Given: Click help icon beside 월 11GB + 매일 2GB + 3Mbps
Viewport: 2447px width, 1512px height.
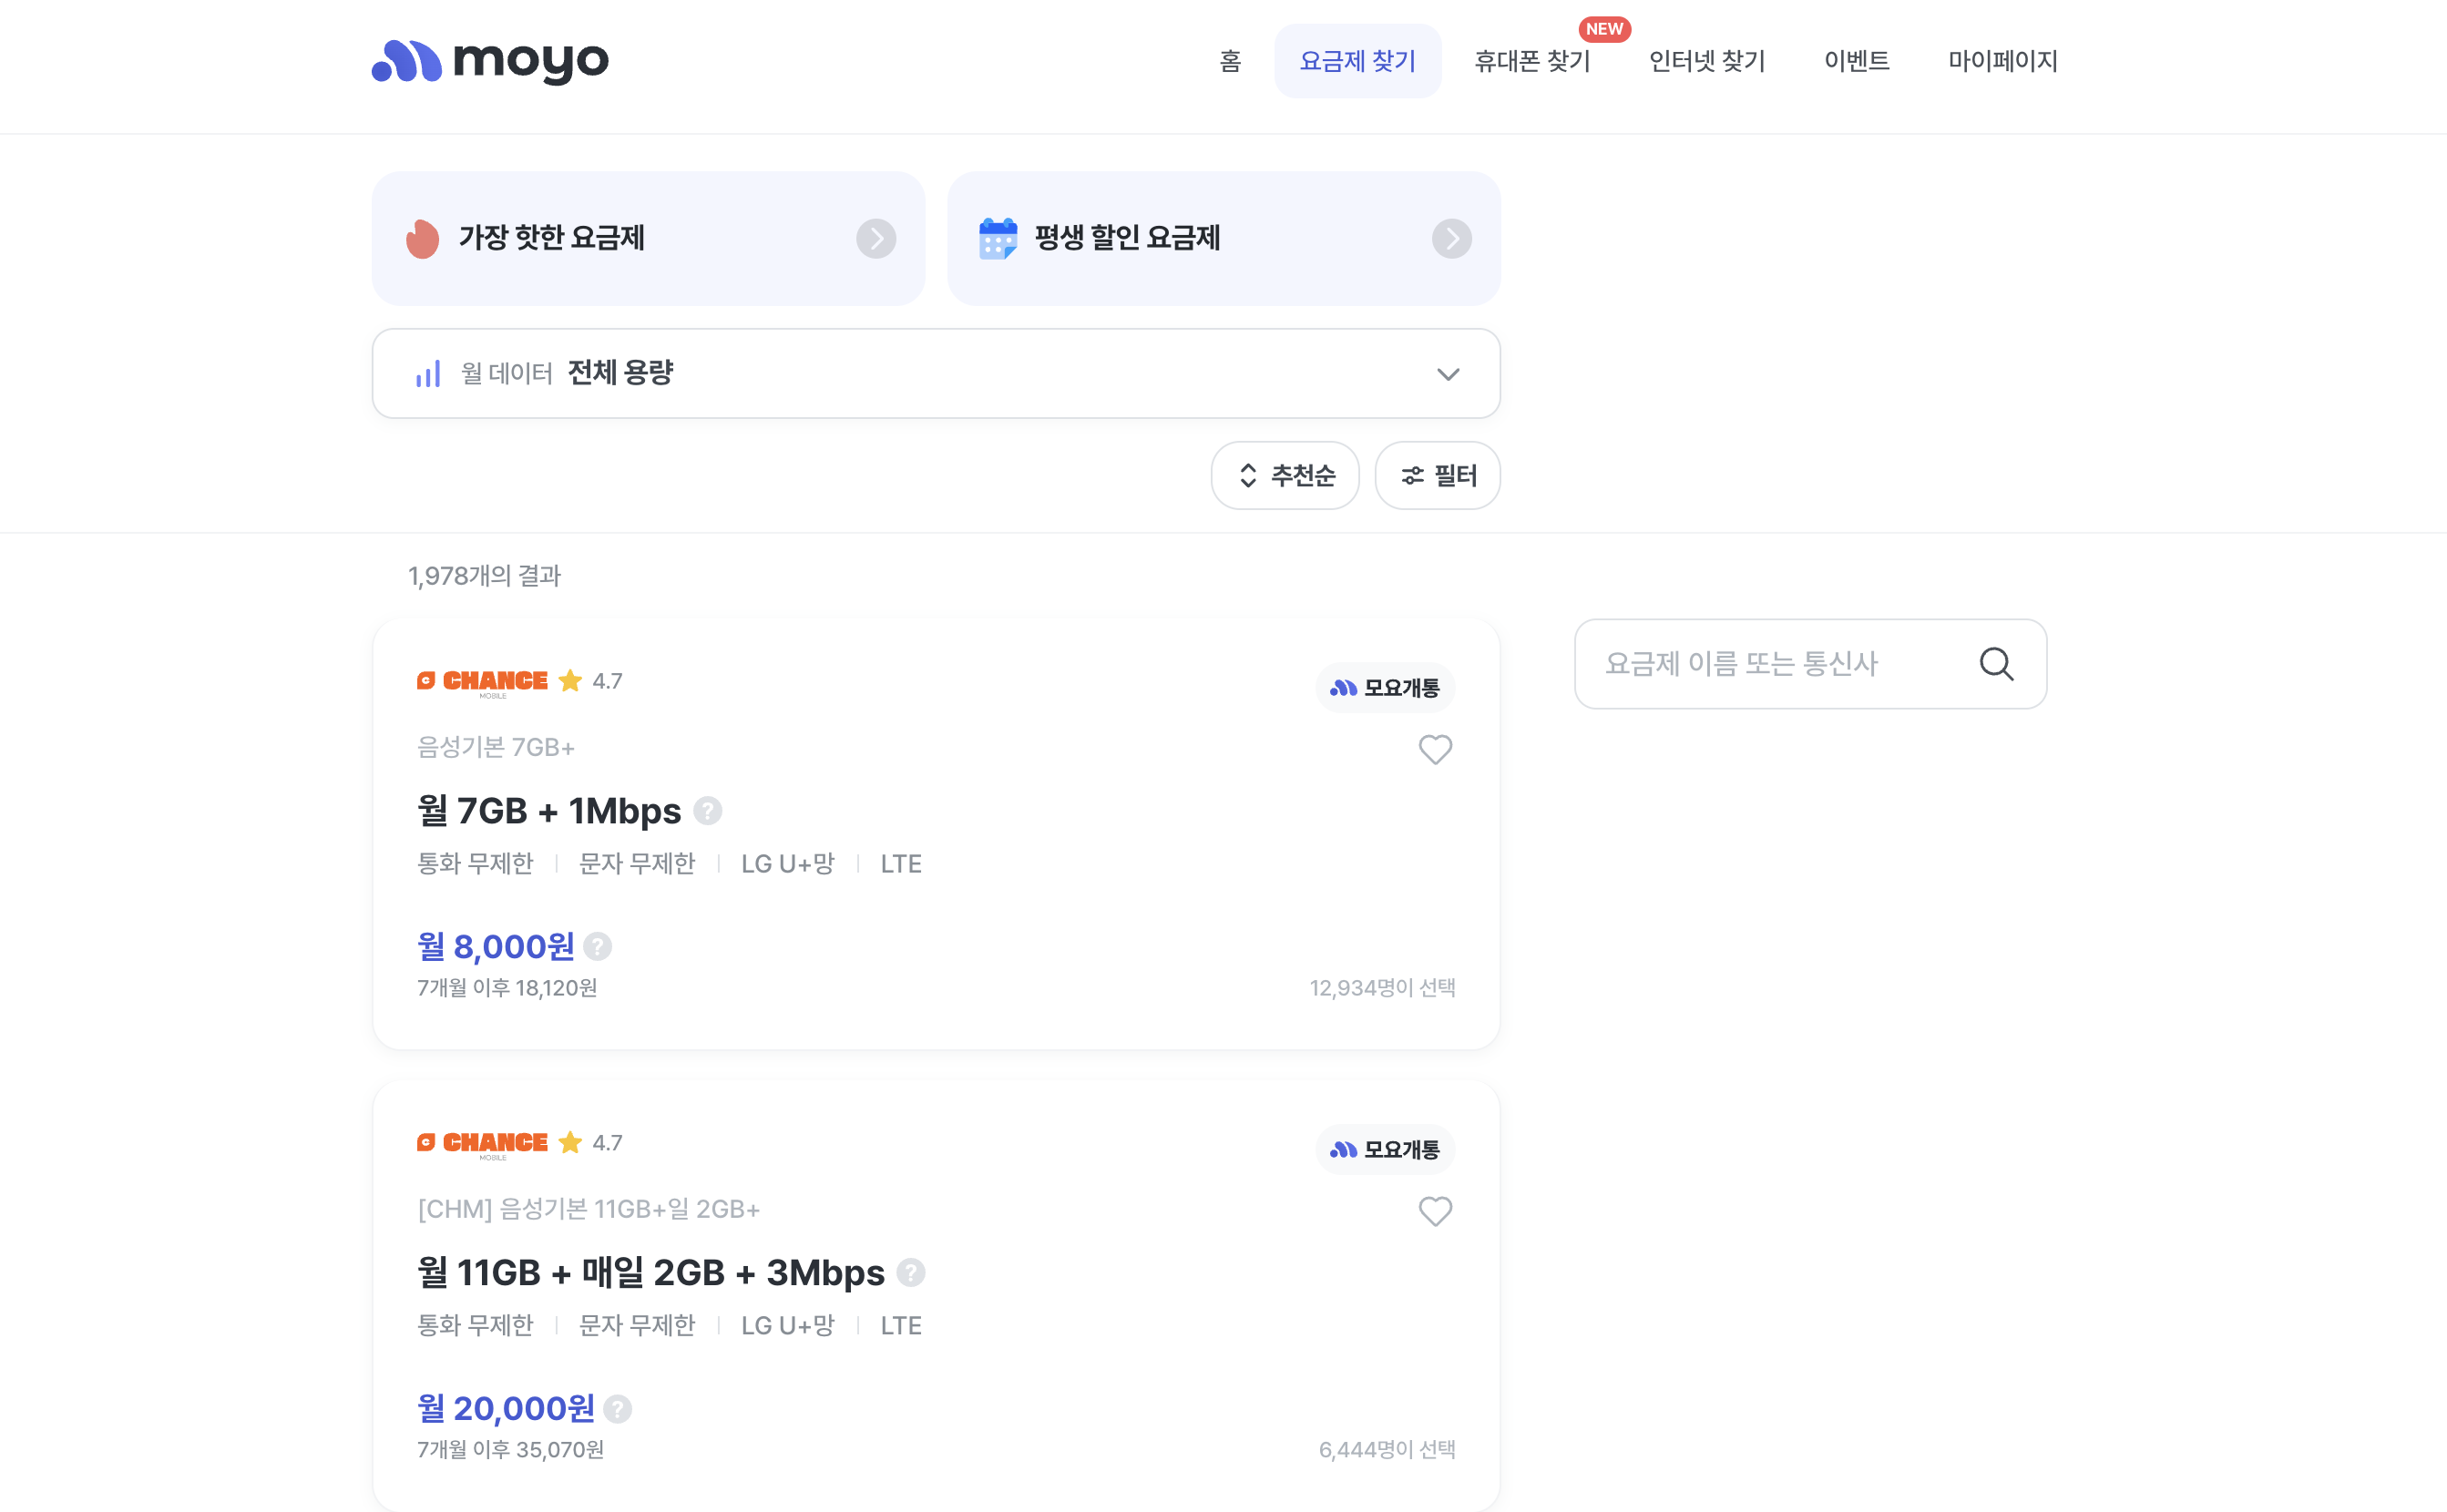Looking at the screenshot, I should [911, 1272].
